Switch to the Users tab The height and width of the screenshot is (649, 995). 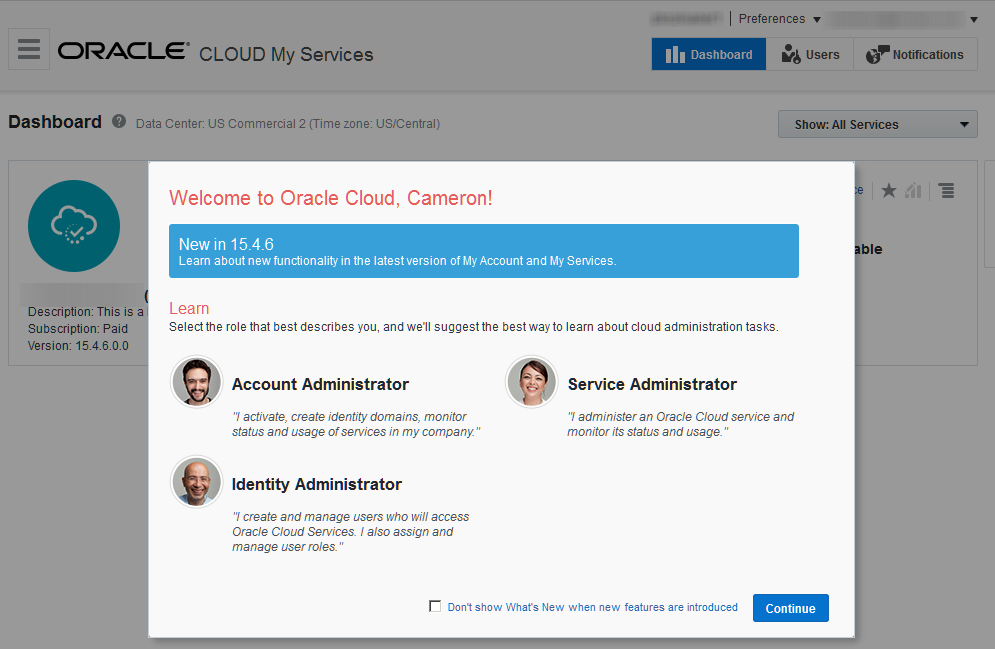coord(810,55)
